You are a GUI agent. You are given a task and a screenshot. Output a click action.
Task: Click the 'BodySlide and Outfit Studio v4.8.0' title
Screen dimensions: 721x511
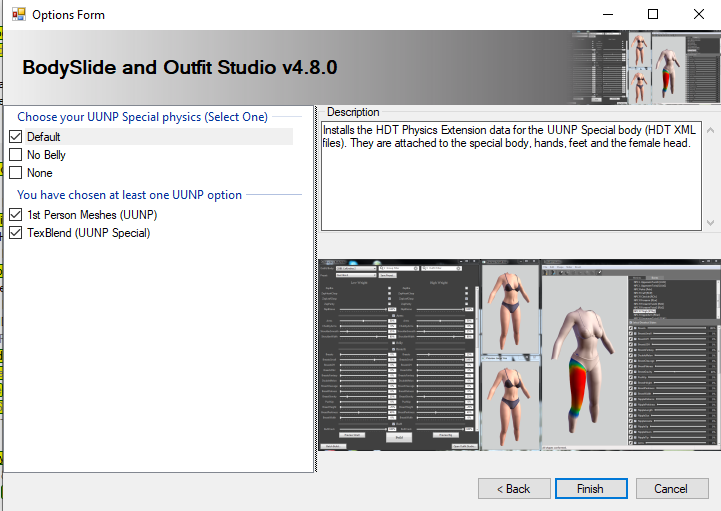(180, 68)
